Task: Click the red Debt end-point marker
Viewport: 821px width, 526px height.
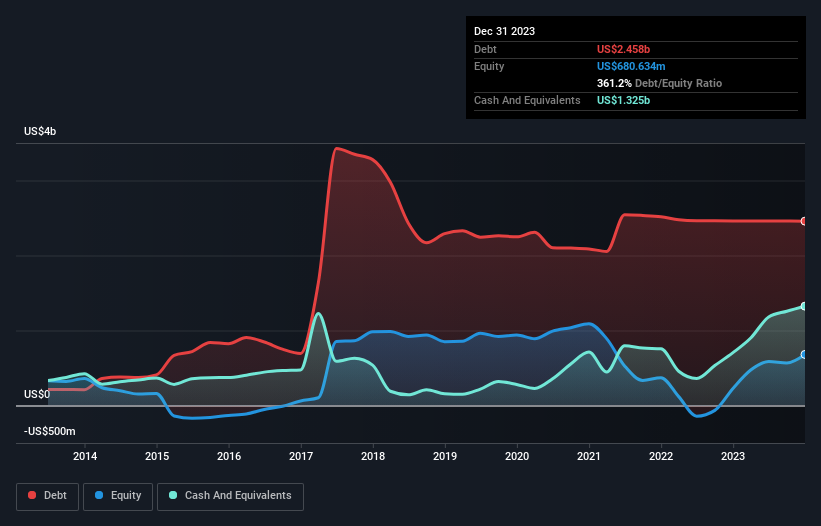Action: pos(804,221)
